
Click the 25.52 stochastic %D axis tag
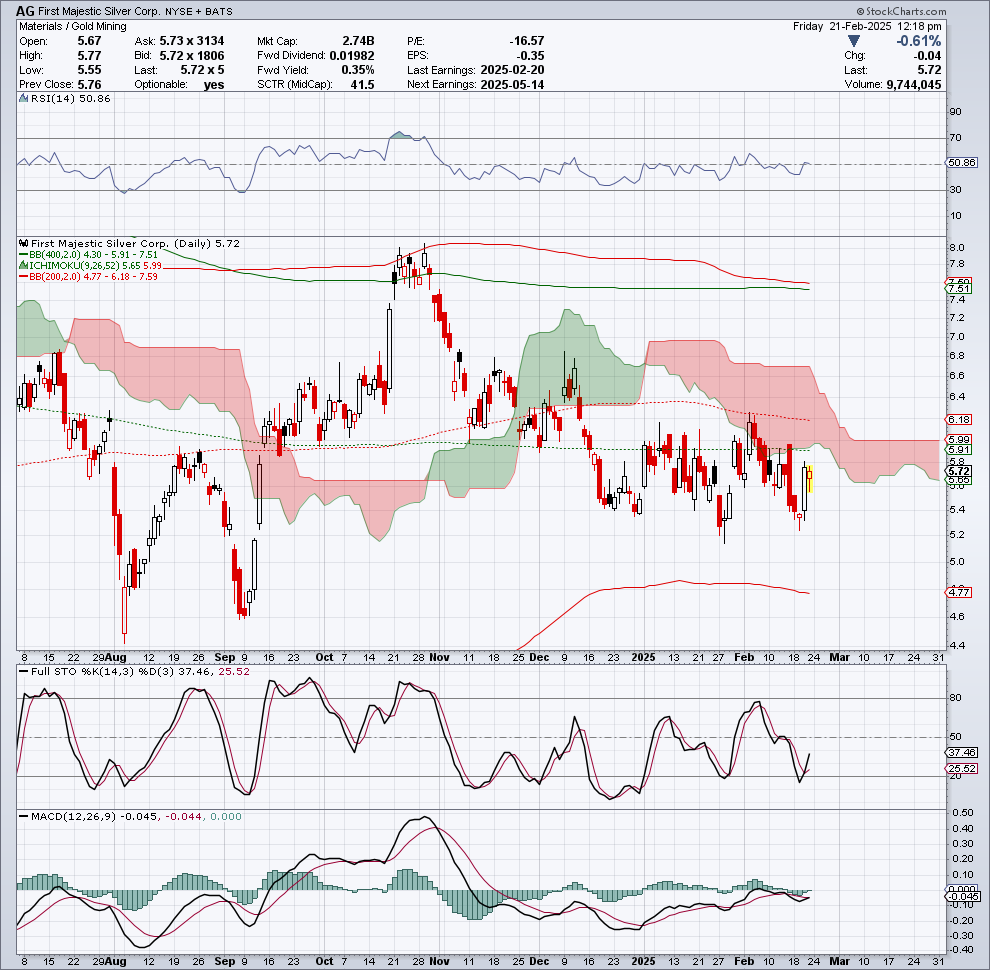pyautogui.click(x=962, y=769)
